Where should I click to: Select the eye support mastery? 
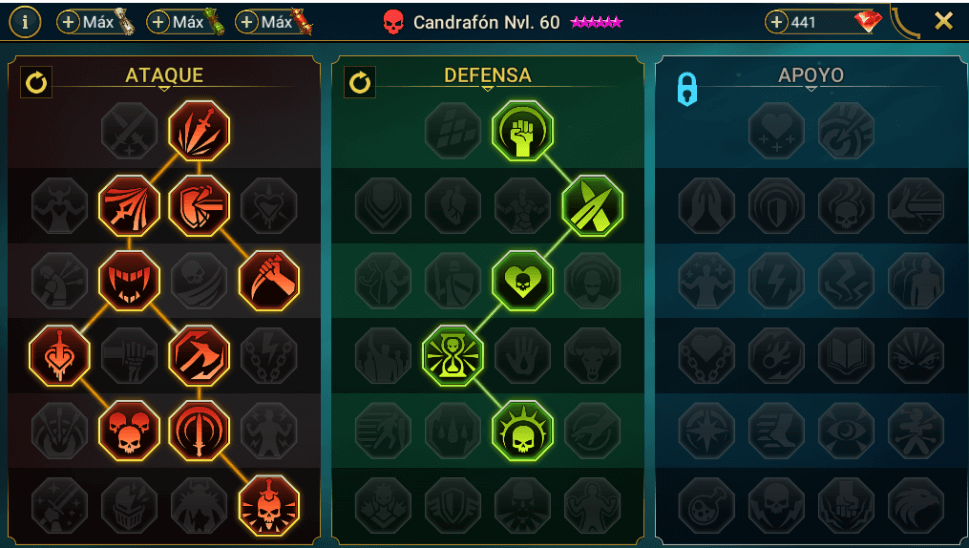[x=846, y=430]
